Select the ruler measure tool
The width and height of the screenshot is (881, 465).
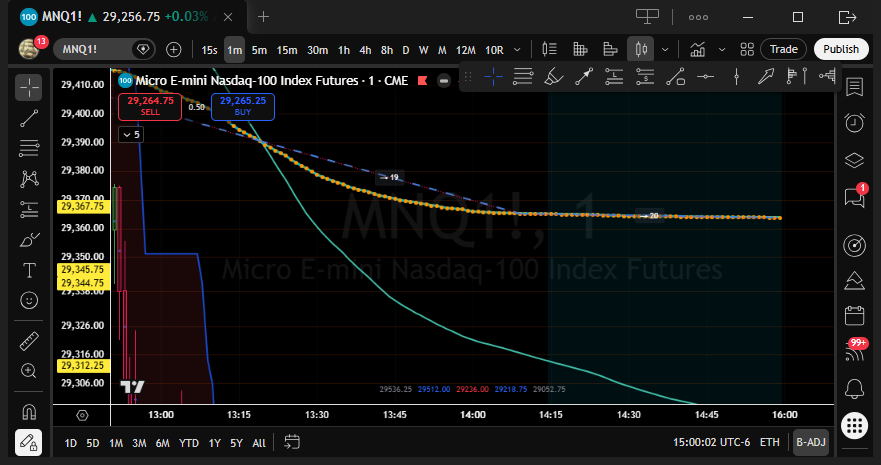click(x=29, y=340)
